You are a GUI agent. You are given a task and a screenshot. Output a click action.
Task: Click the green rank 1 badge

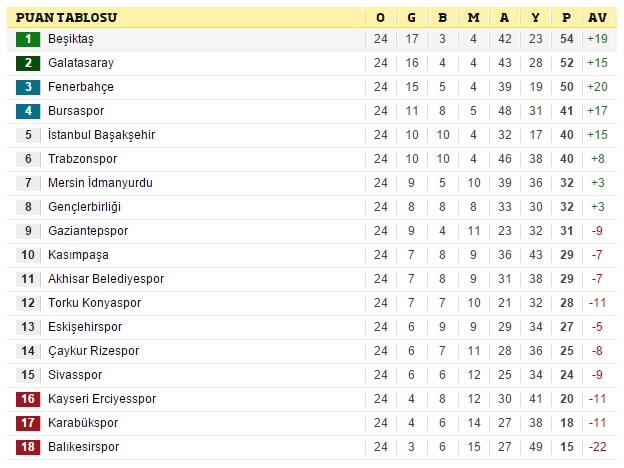click(28, 39)
